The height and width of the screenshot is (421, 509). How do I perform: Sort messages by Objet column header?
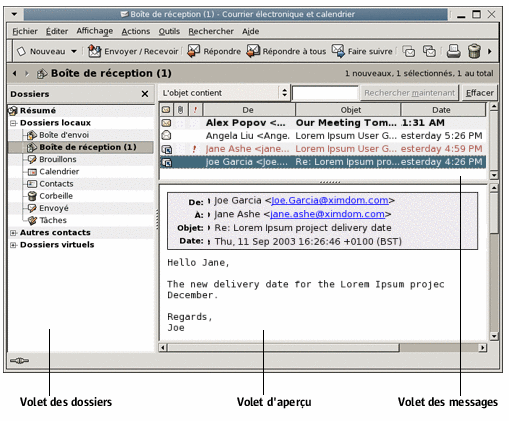click(348, 110)
